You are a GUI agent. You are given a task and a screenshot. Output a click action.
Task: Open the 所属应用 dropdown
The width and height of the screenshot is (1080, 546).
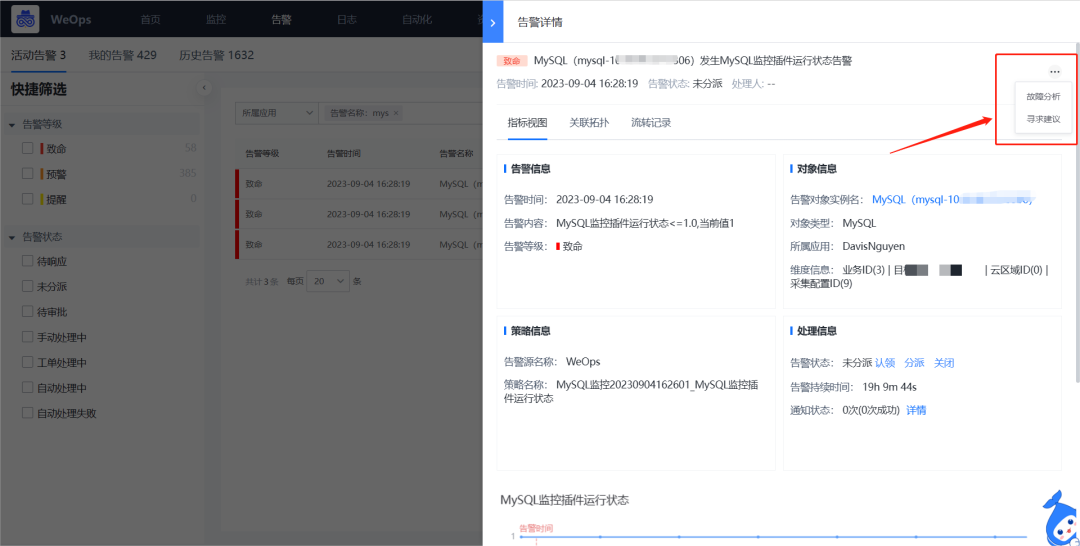click(276, 113)
